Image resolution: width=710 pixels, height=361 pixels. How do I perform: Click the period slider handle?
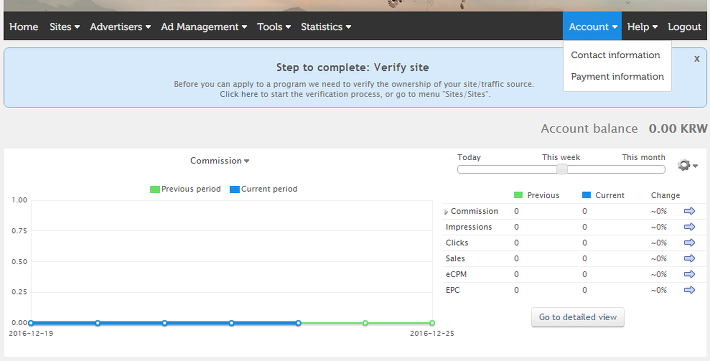pyautogui.click(x=561, y=169)
